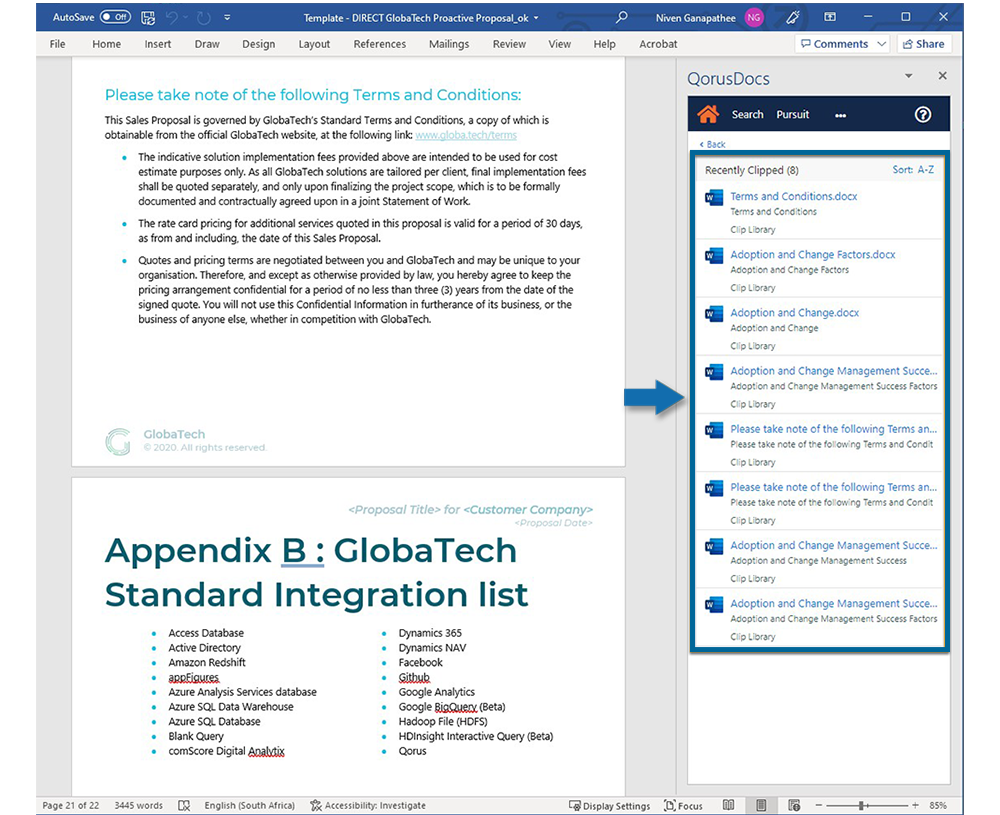
Task: Toggle the AutoSave switch
Action: pos(116,17)
